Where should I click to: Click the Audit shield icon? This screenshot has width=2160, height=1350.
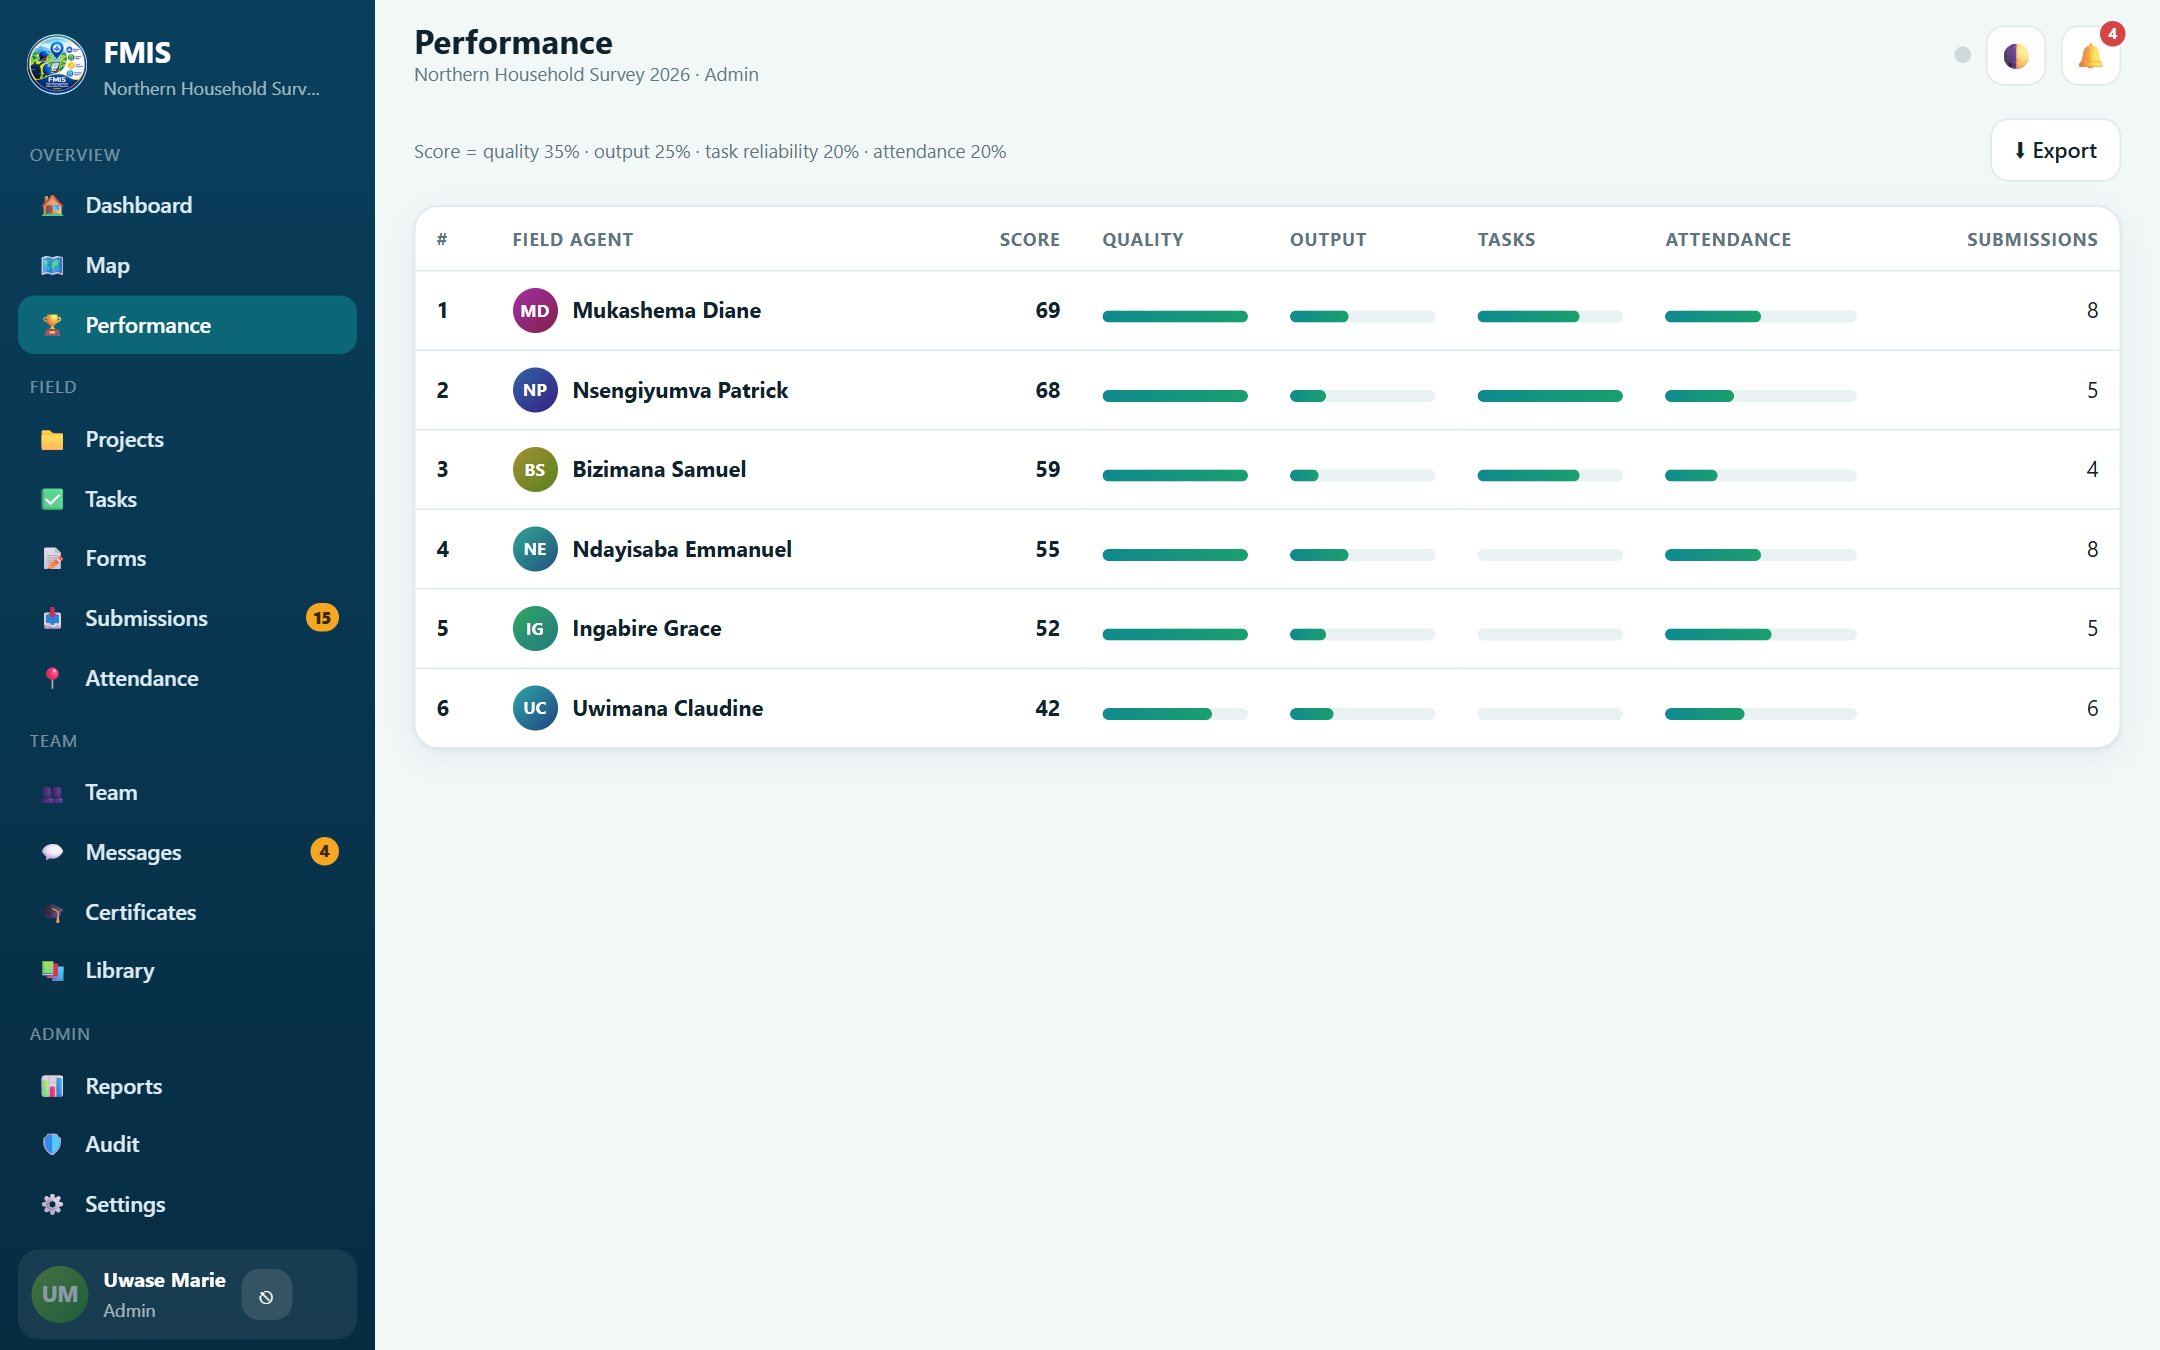(52, 1144)
